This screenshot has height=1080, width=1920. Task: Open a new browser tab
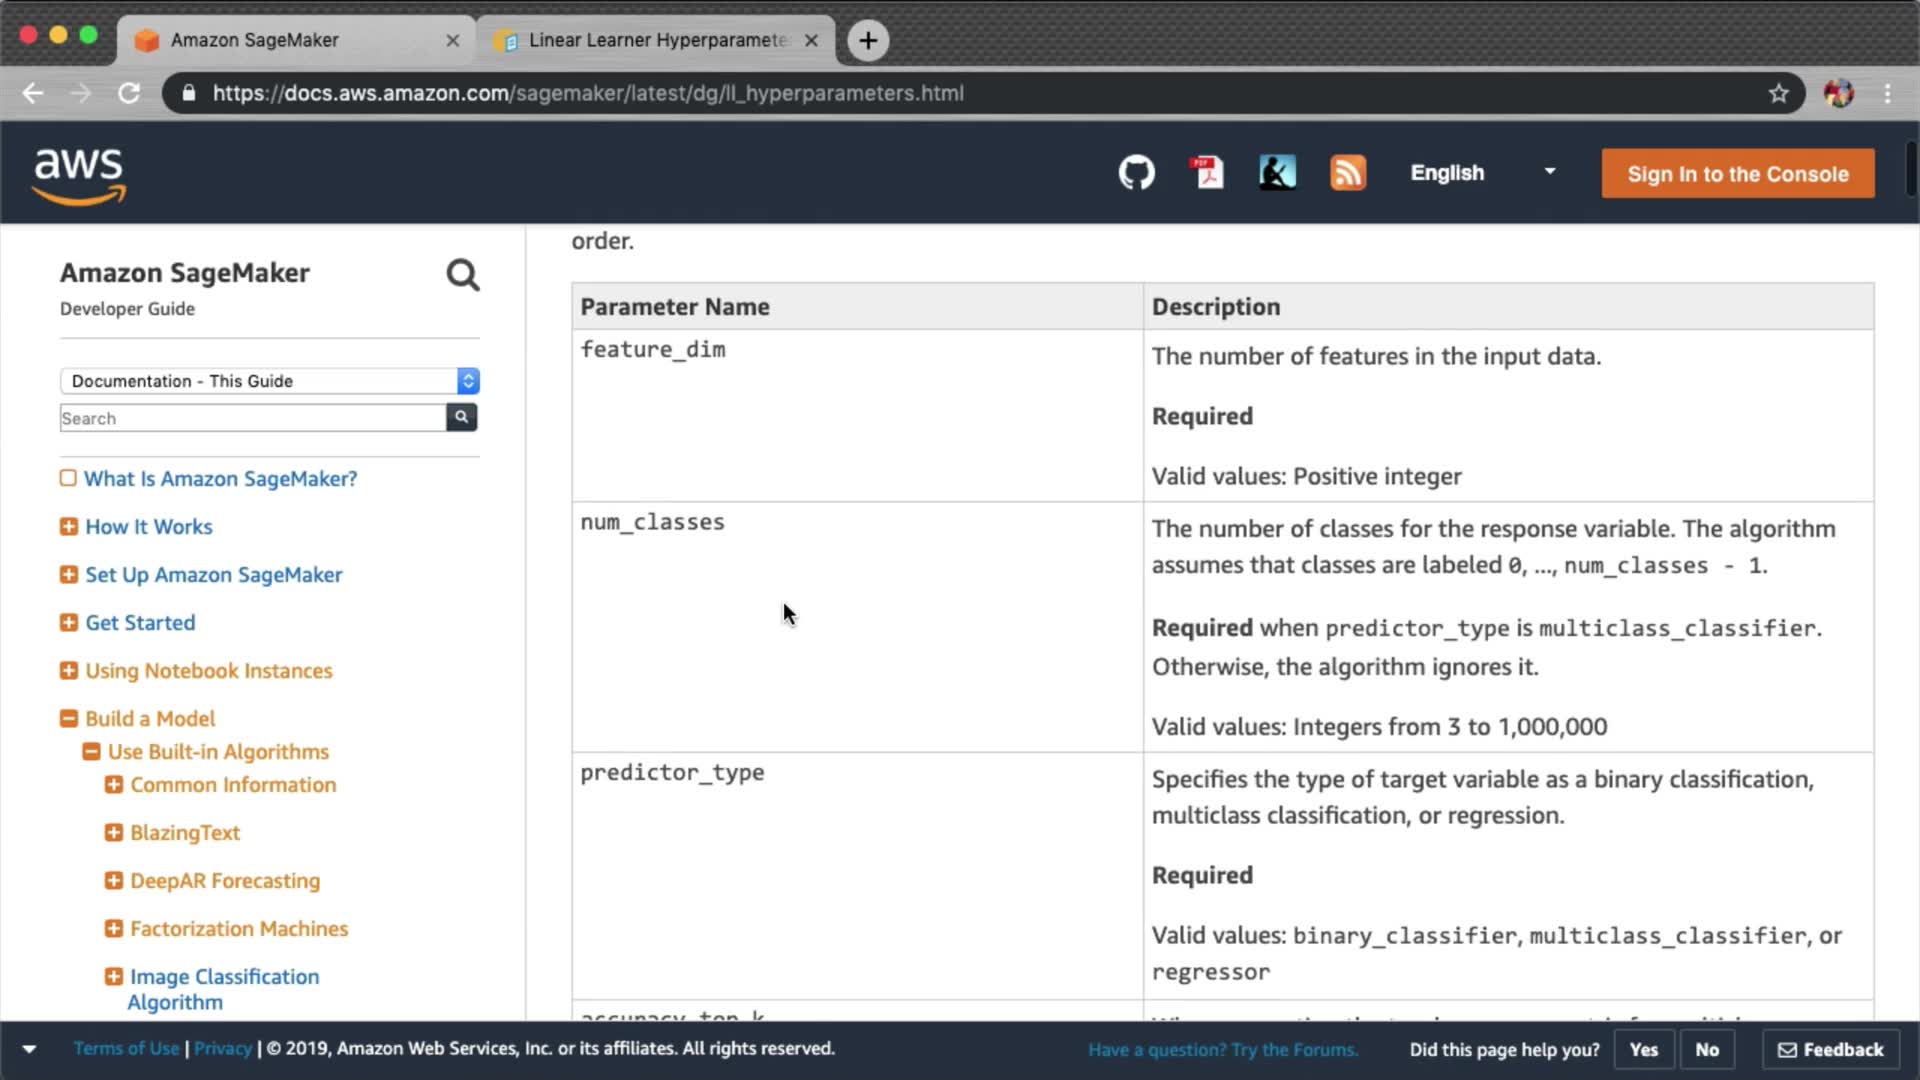pyautogui.click(x=868, y=40)
